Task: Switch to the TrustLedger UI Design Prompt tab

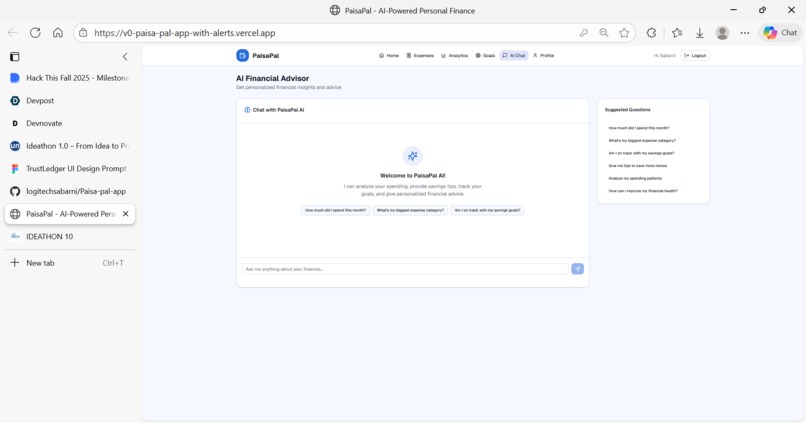Action: click(x=70, y=169)
